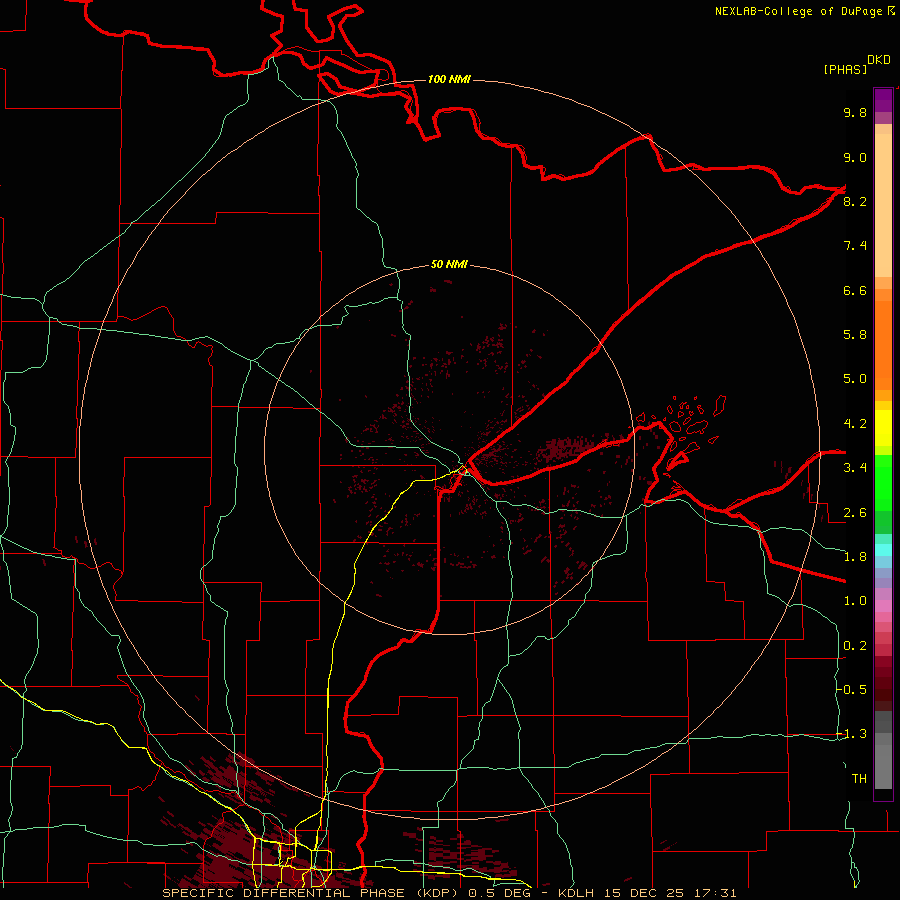Image resolution: width=900 pixels, height=900 pixels.
Task: Click the [PHAS] units label
Action: pyautogui.click(x=845, y=69)
